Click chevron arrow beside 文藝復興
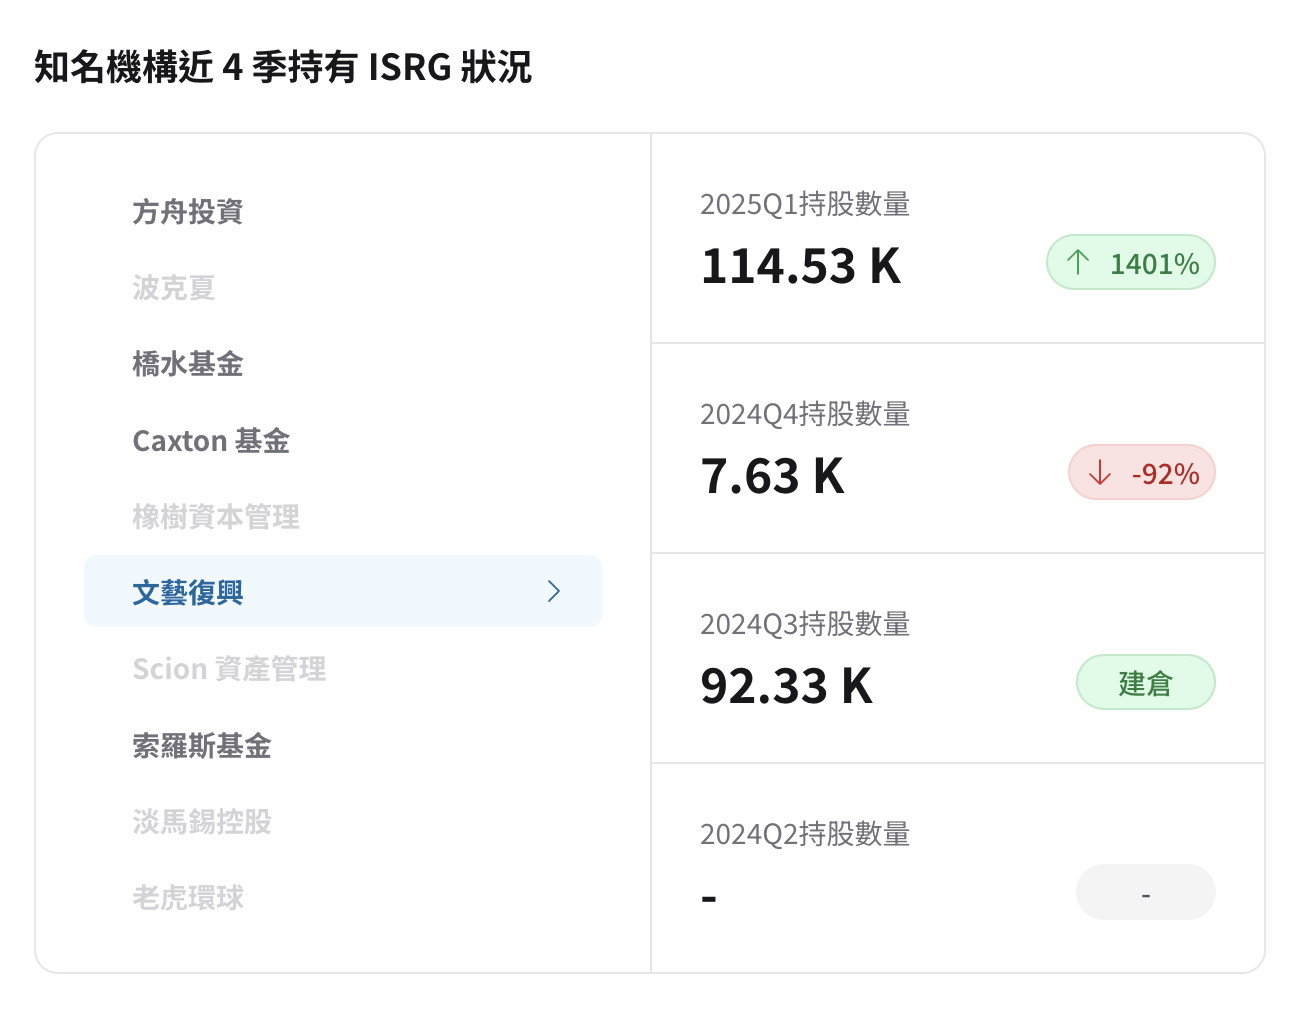1292x1020 pixels. tap(554, 591)
